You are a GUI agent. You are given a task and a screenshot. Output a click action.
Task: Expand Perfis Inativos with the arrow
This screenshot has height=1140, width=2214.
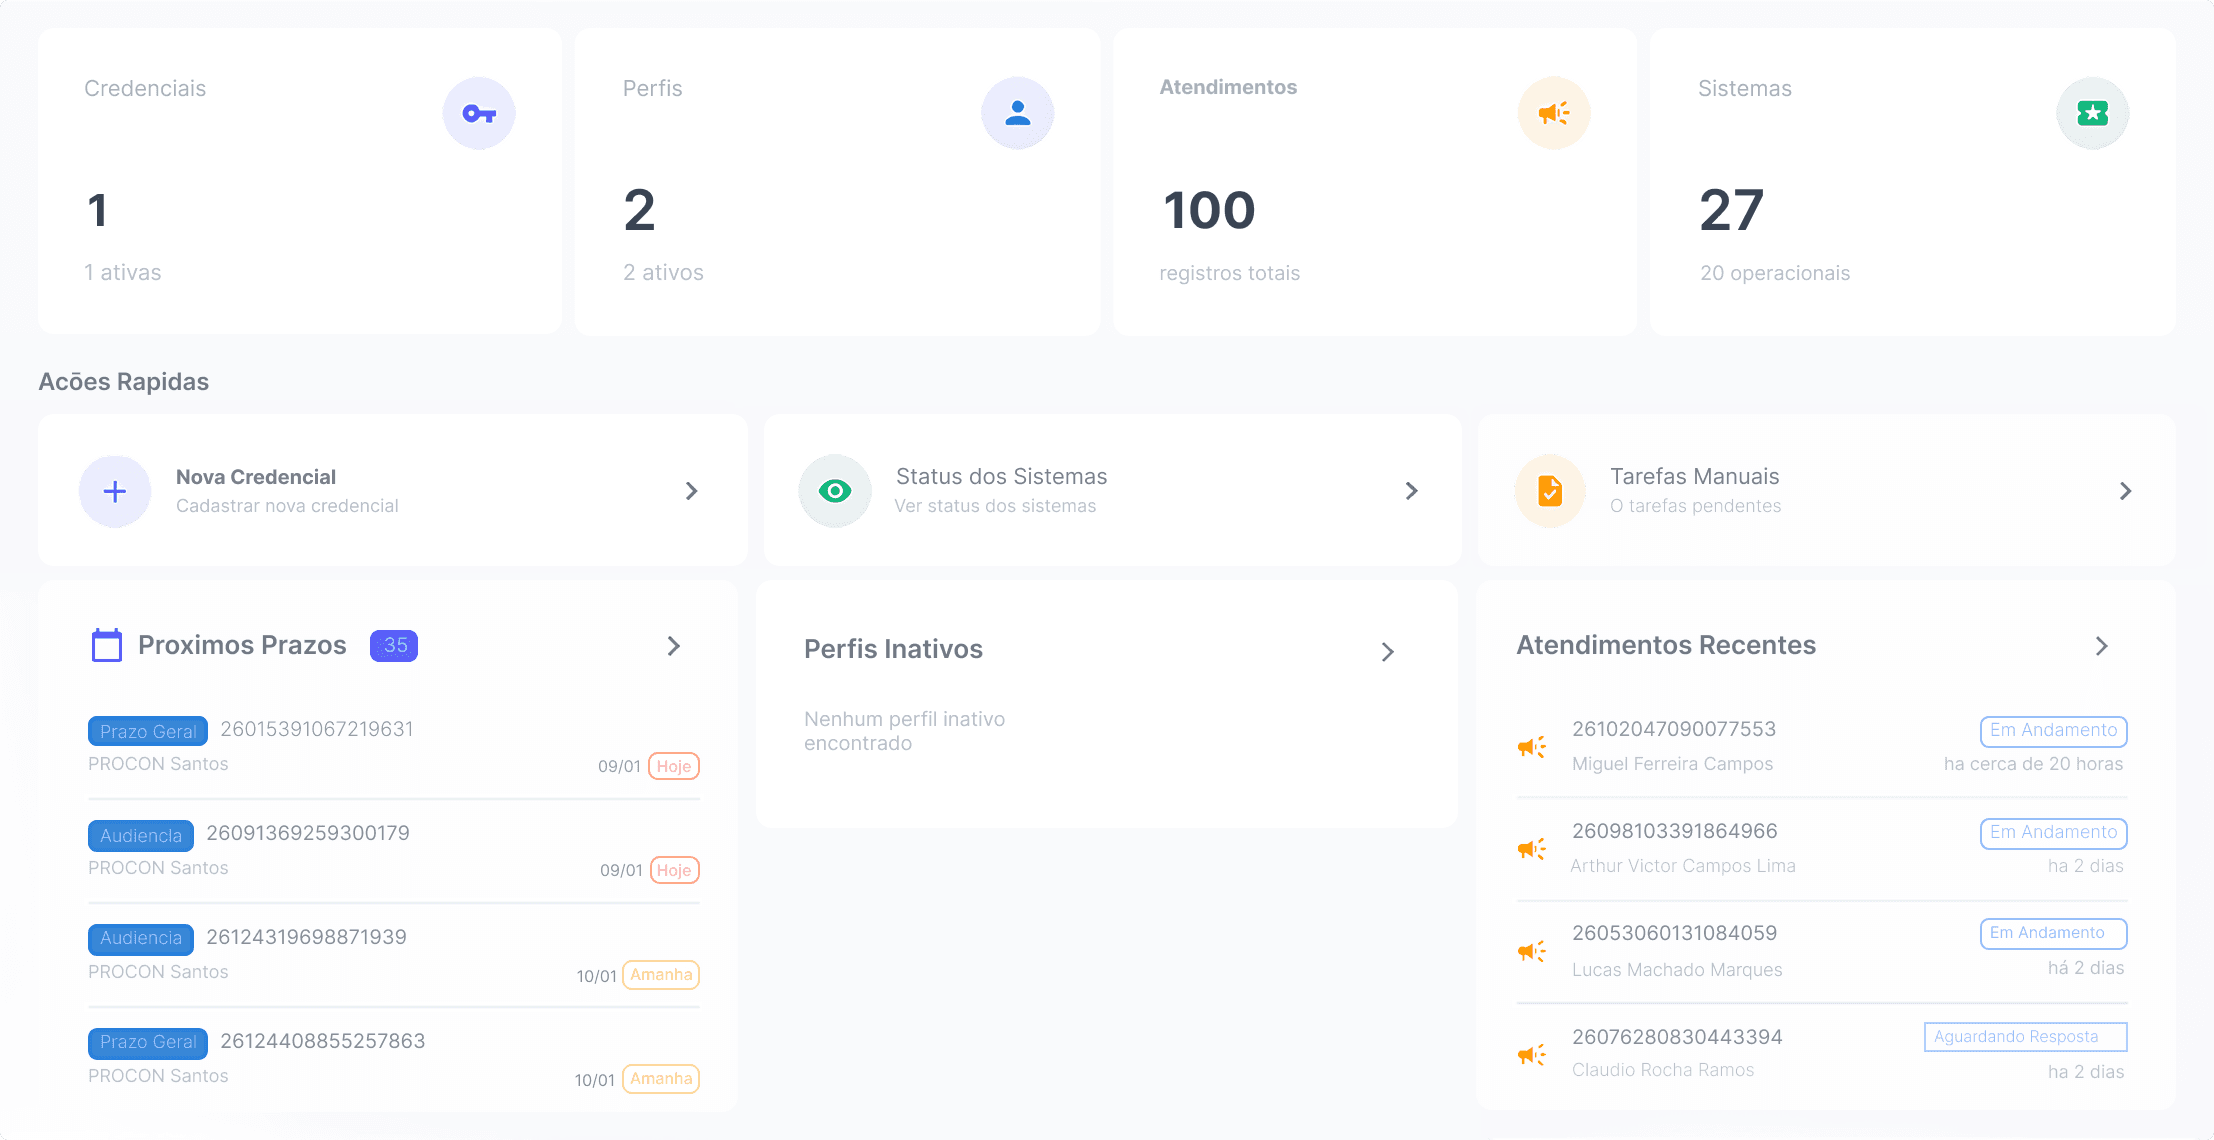[x=1387, y=652]
